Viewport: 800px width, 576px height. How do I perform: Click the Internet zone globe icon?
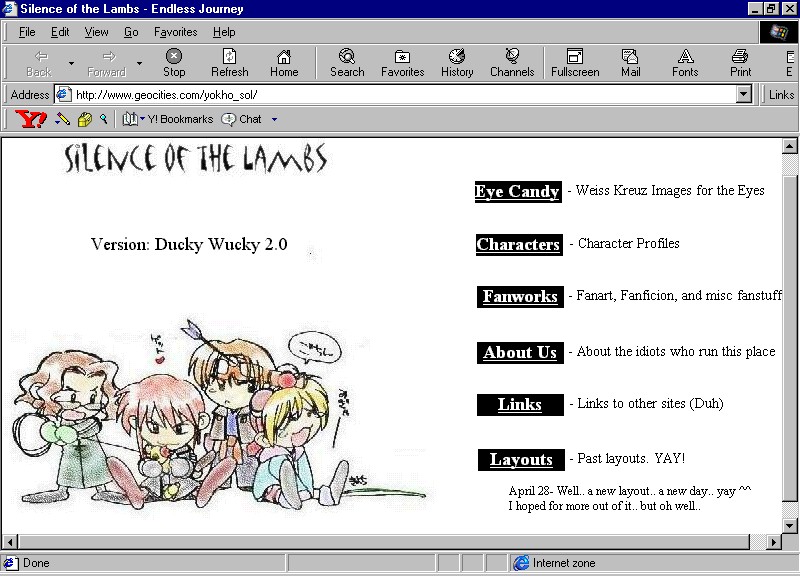click(521, 563)
